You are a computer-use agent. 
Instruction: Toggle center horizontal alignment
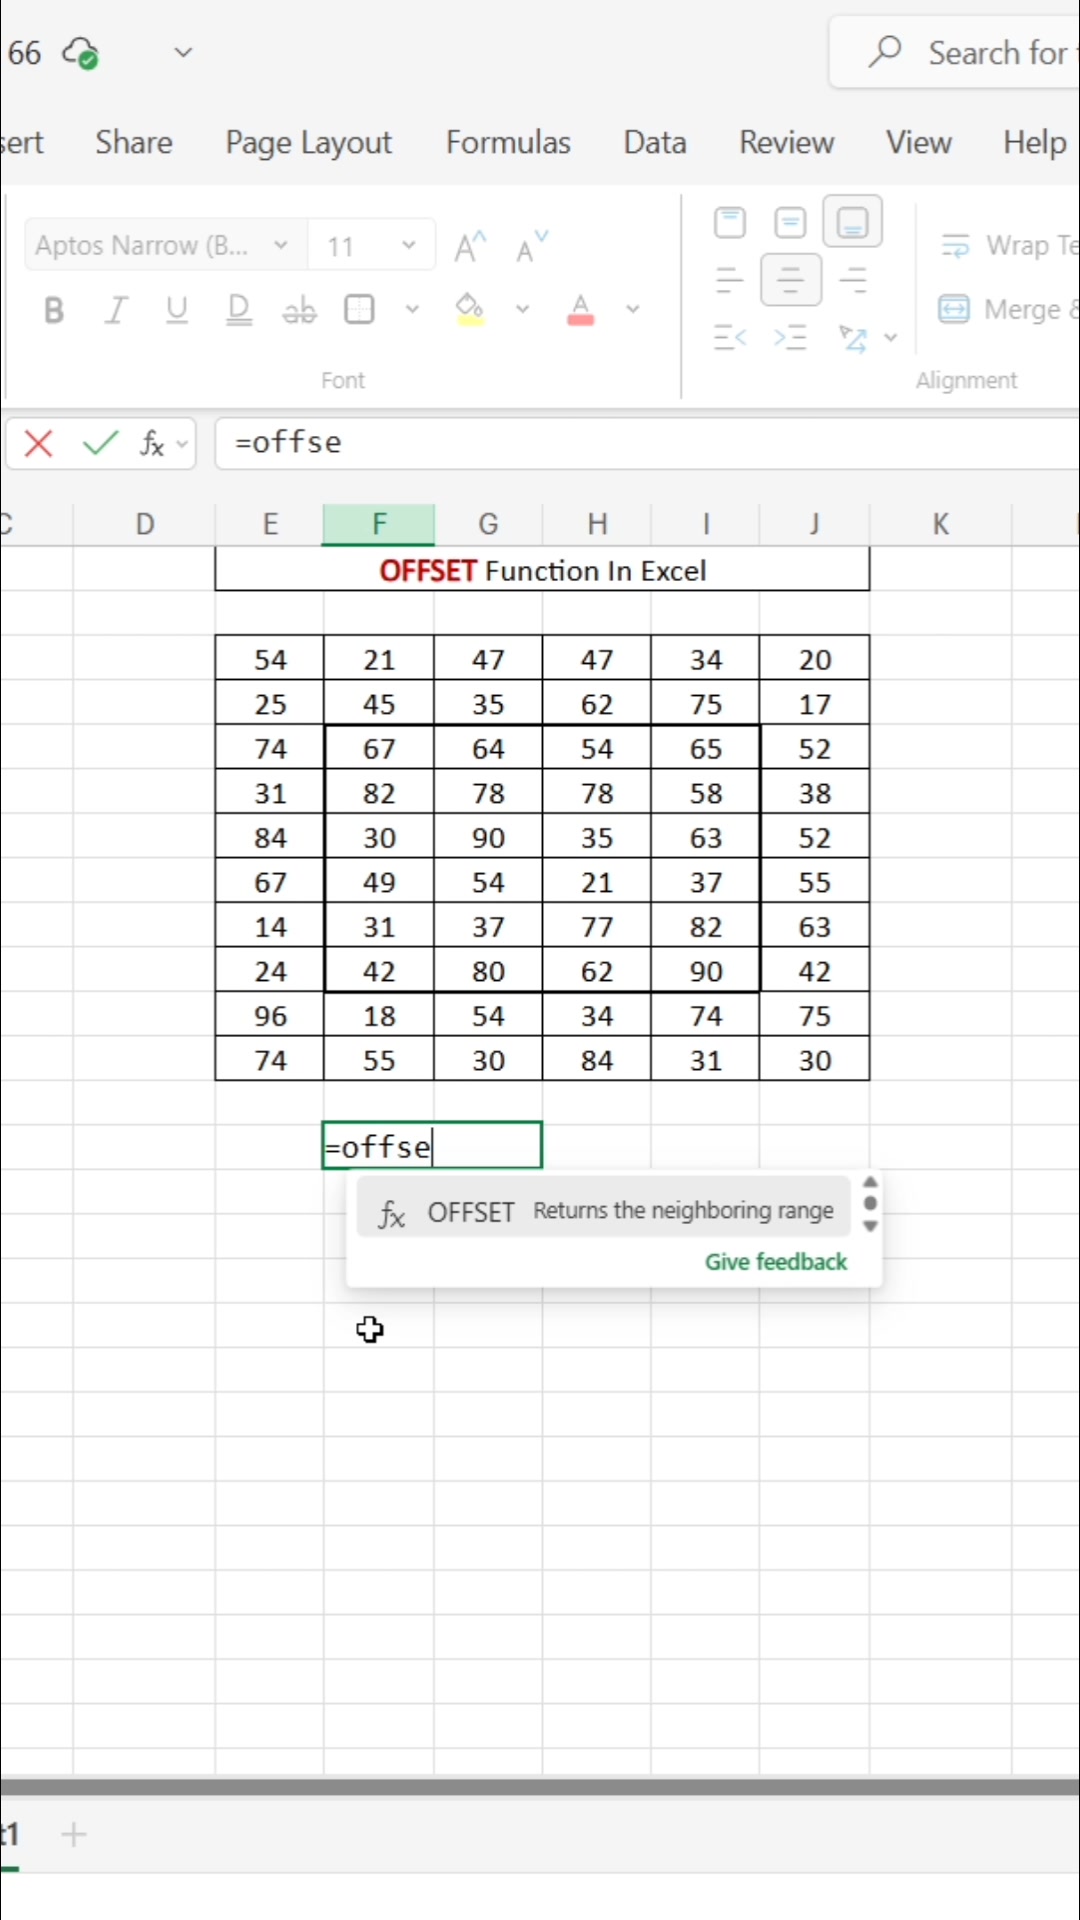[x=791, y=280]
